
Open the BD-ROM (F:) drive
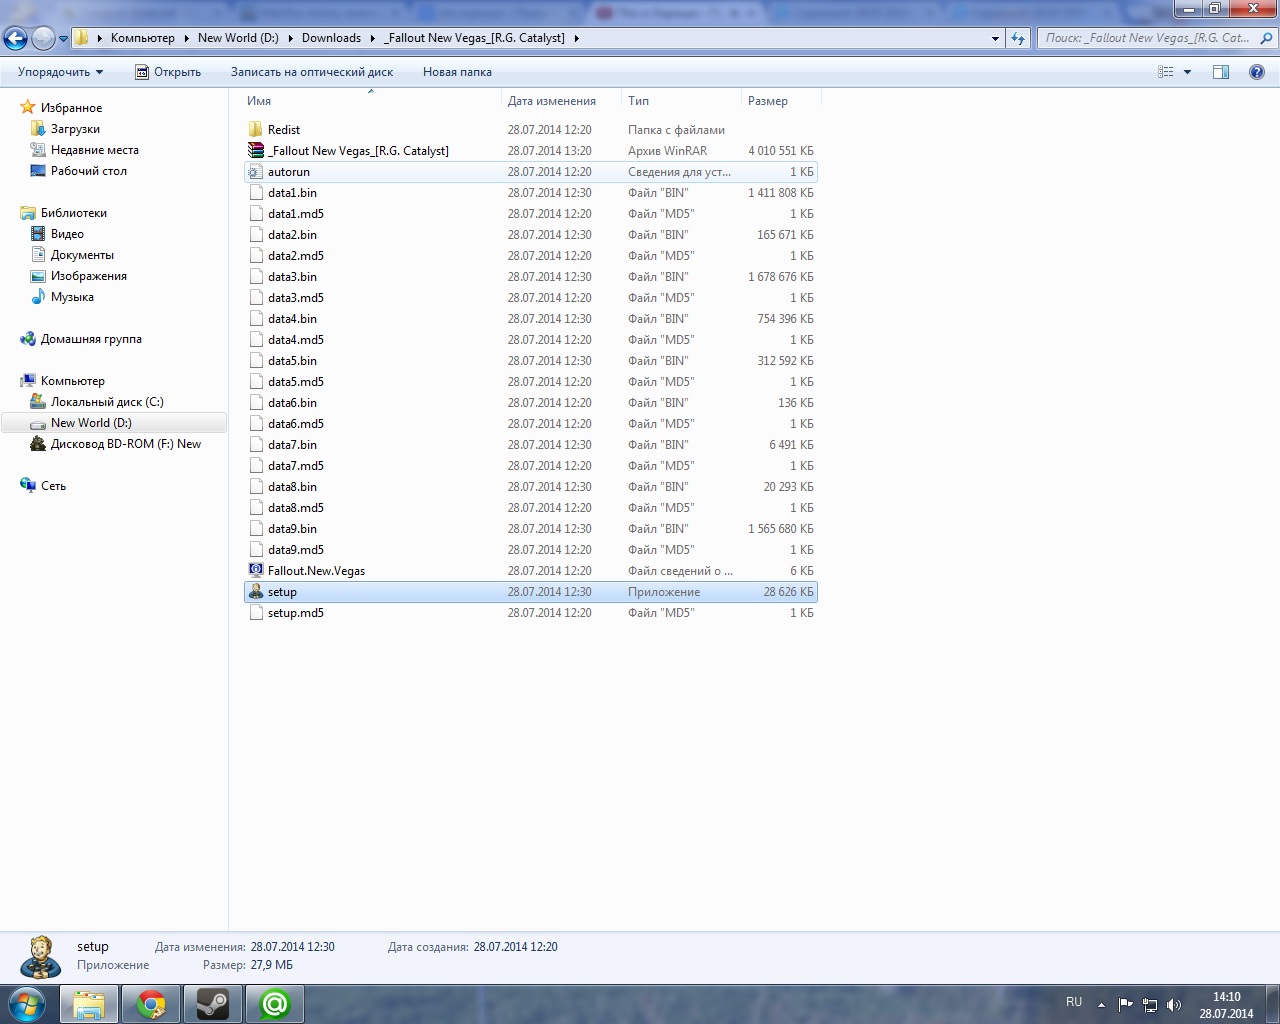pos(126,444)
